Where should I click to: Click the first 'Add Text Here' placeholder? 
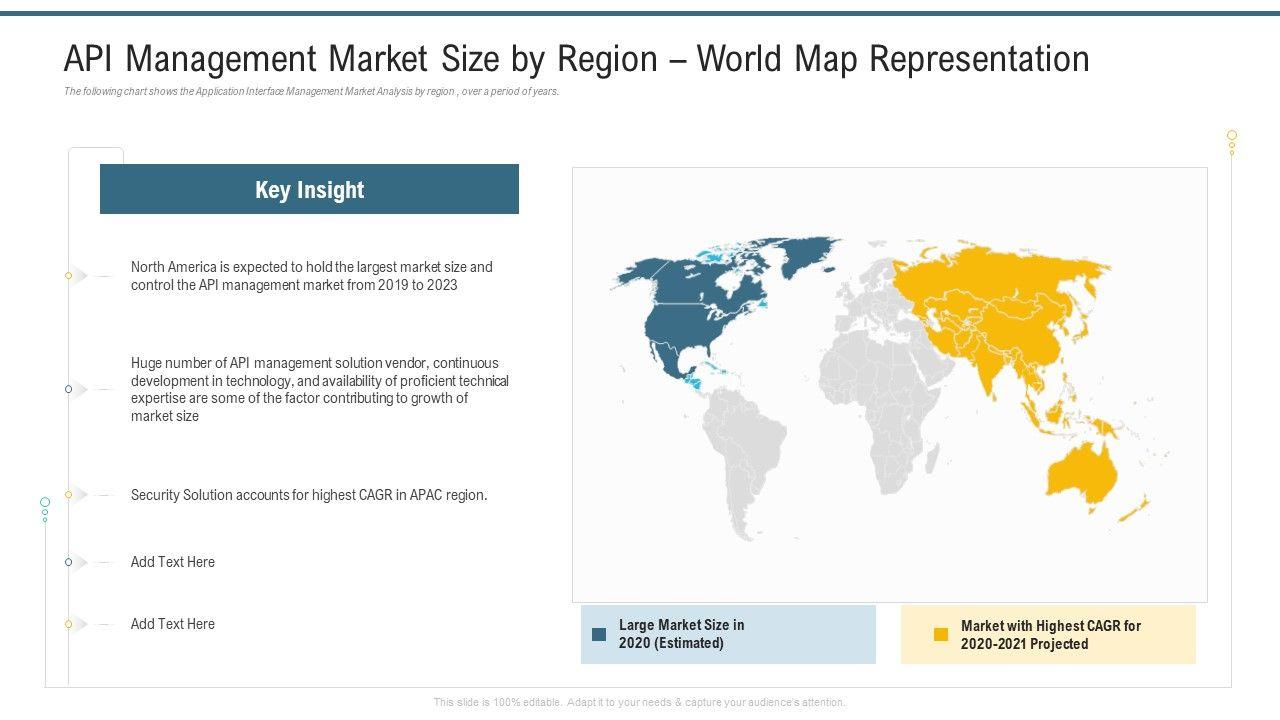tap(173, 562)
